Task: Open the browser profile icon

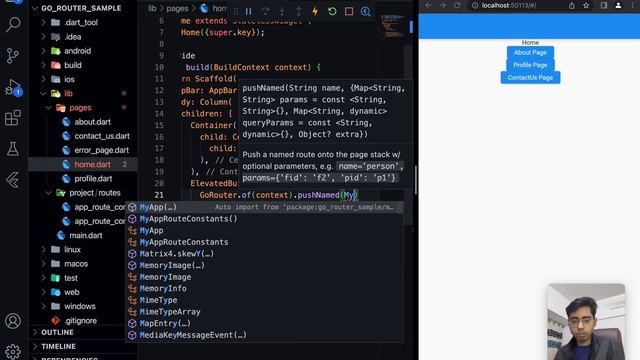Action: click(618, 5)
